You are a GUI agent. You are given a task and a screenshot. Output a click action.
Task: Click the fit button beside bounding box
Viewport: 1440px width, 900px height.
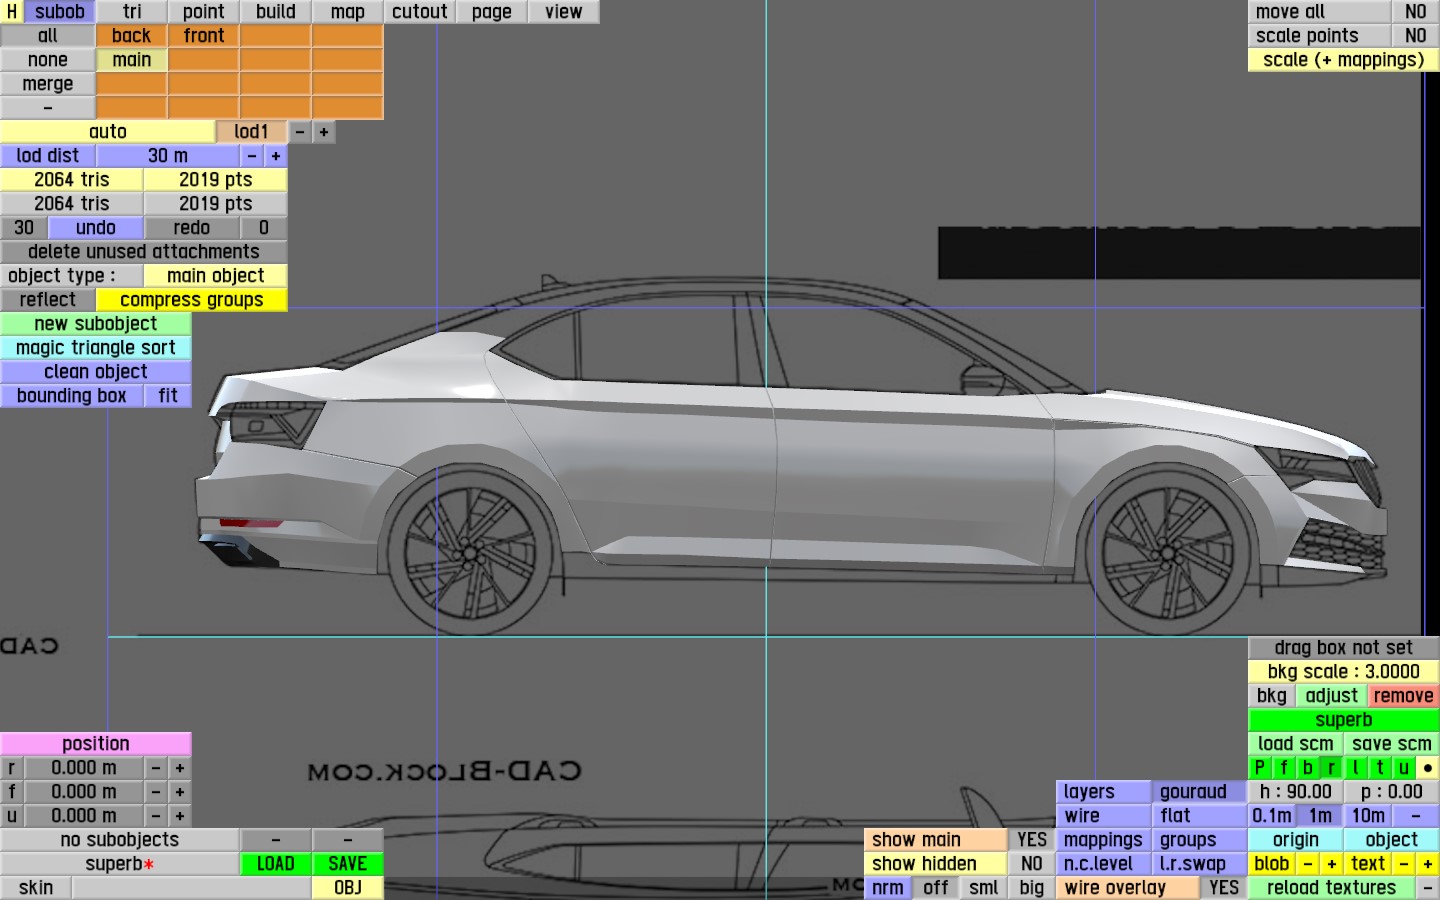point(168,396)
